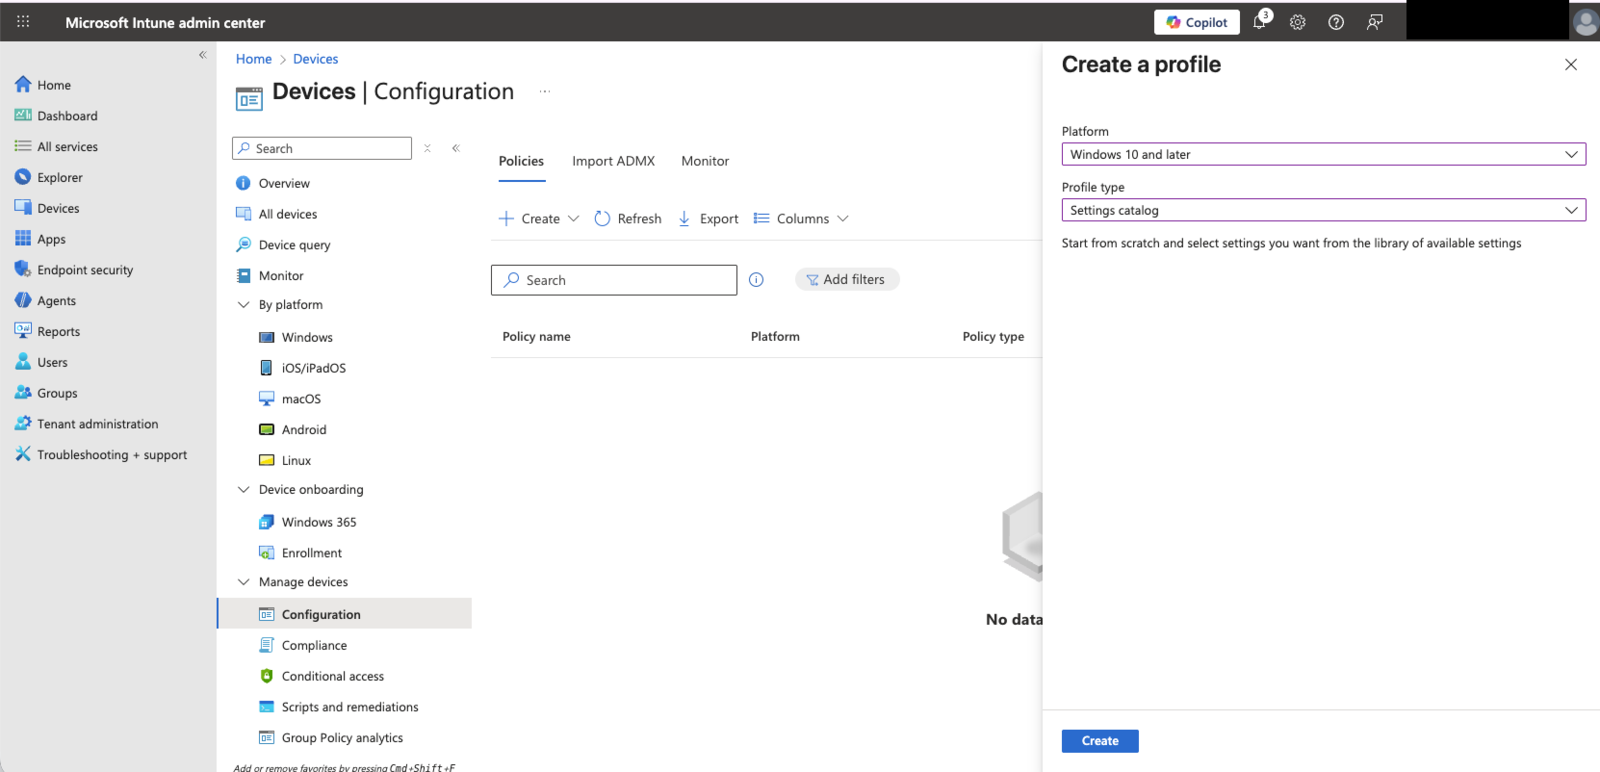The height and width of the screenshot is (772, 1600).
Task: Open Group Policy analytics
Action: point(344,738)
